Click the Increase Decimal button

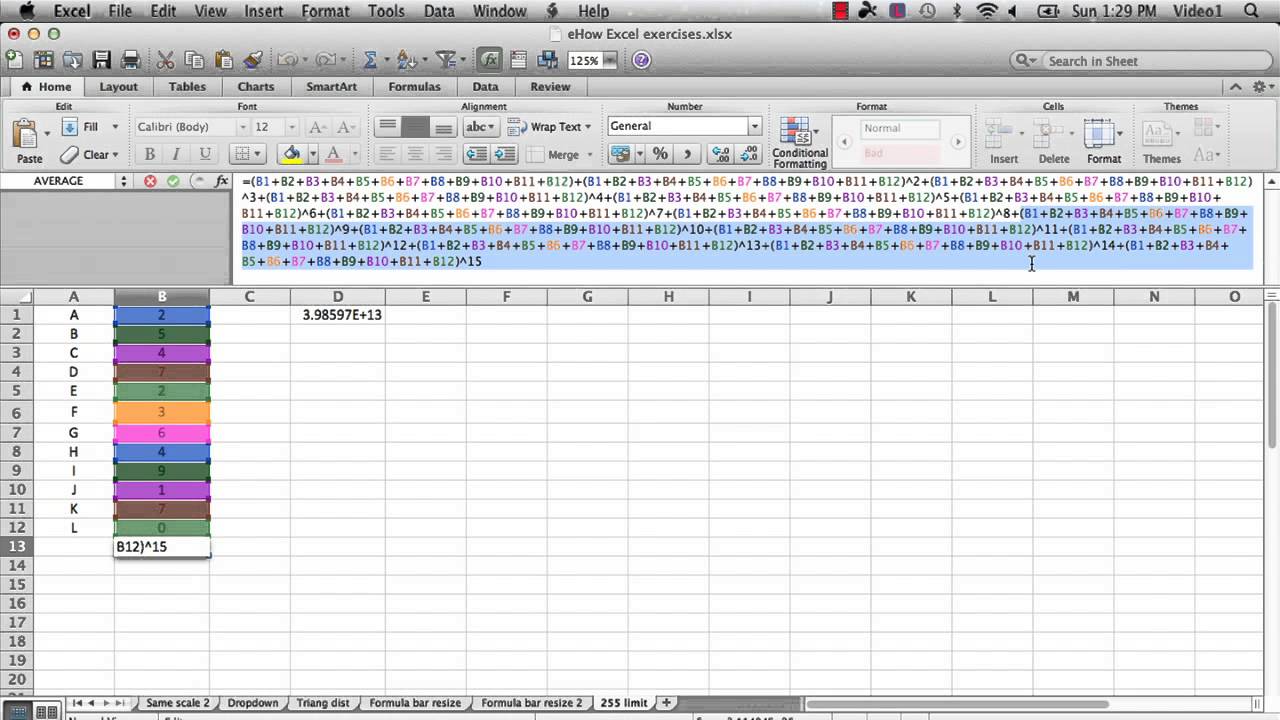[x=720, y=154]
